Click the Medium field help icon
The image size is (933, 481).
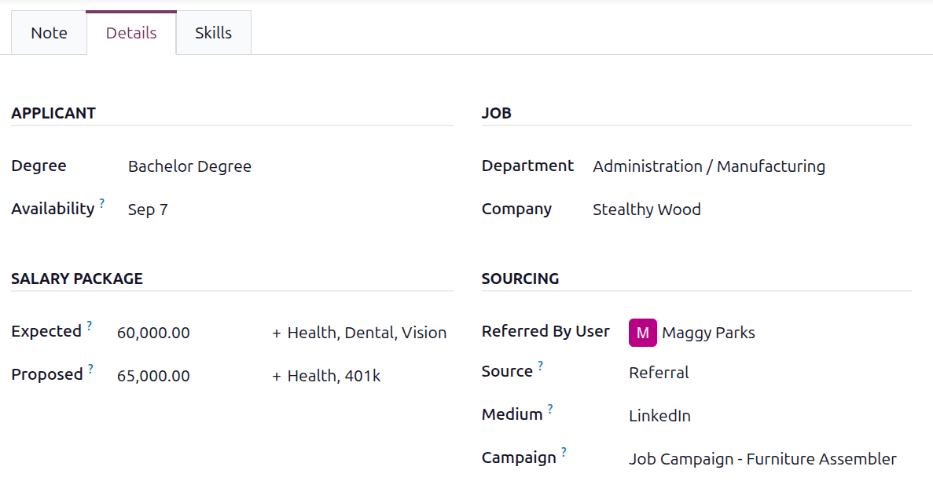pos(550,408)
